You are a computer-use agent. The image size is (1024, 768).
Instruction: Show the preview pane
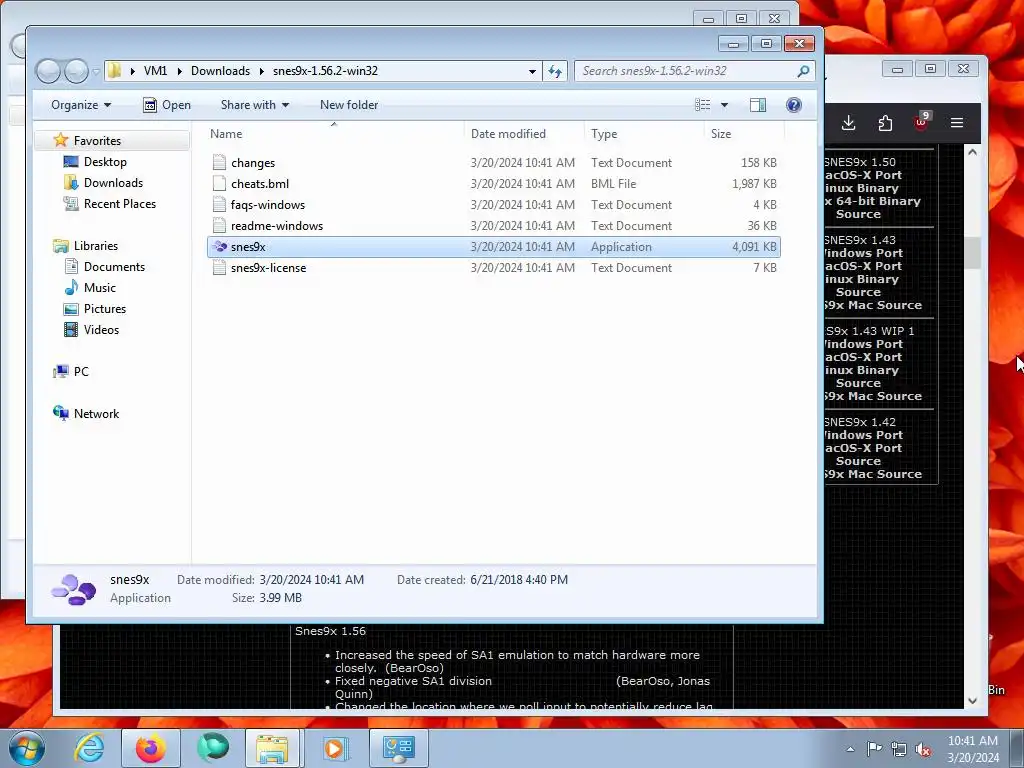coord(758,104)
